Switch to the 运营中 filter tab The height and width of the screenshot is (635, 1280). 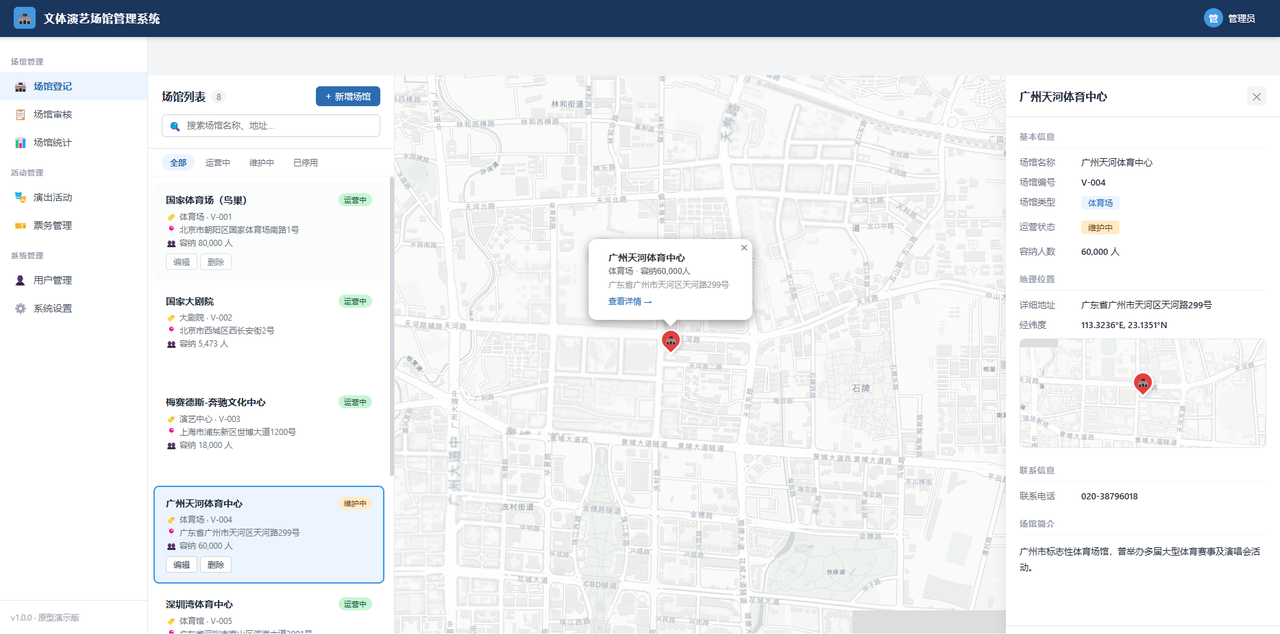218,162
